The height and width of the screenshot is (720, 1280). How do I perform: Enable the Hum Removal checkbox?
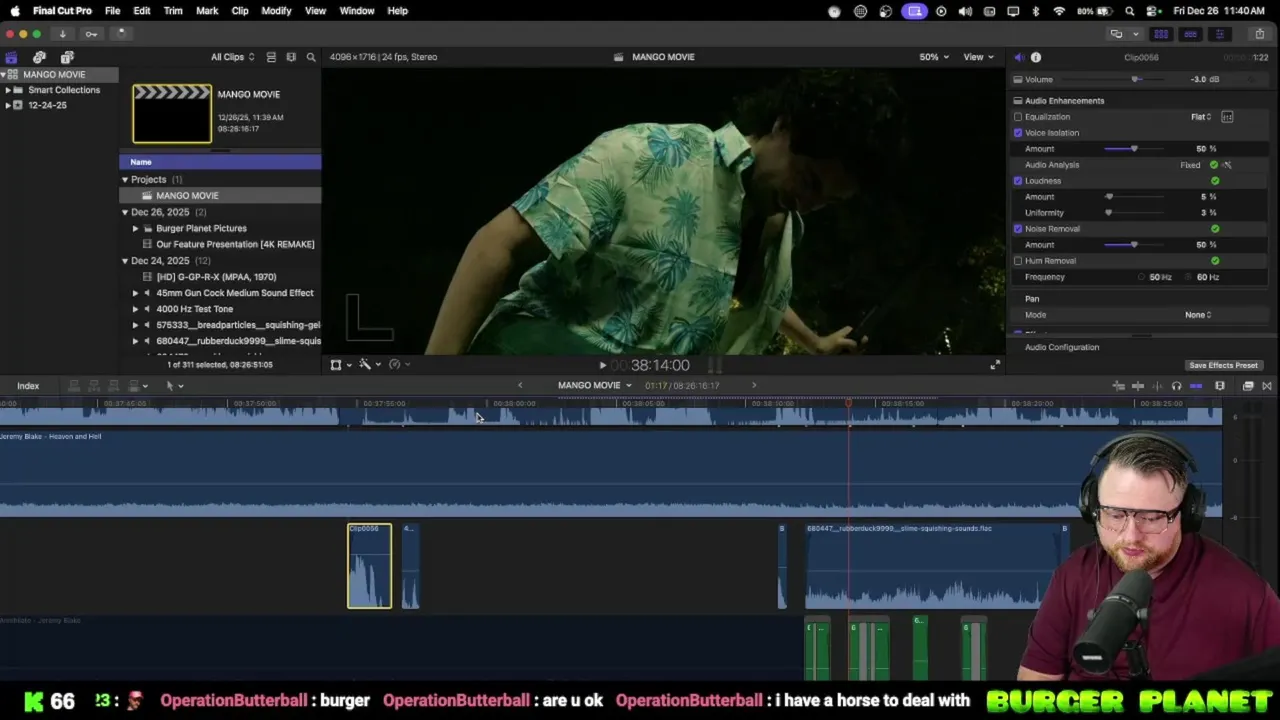pos(1018,261)
